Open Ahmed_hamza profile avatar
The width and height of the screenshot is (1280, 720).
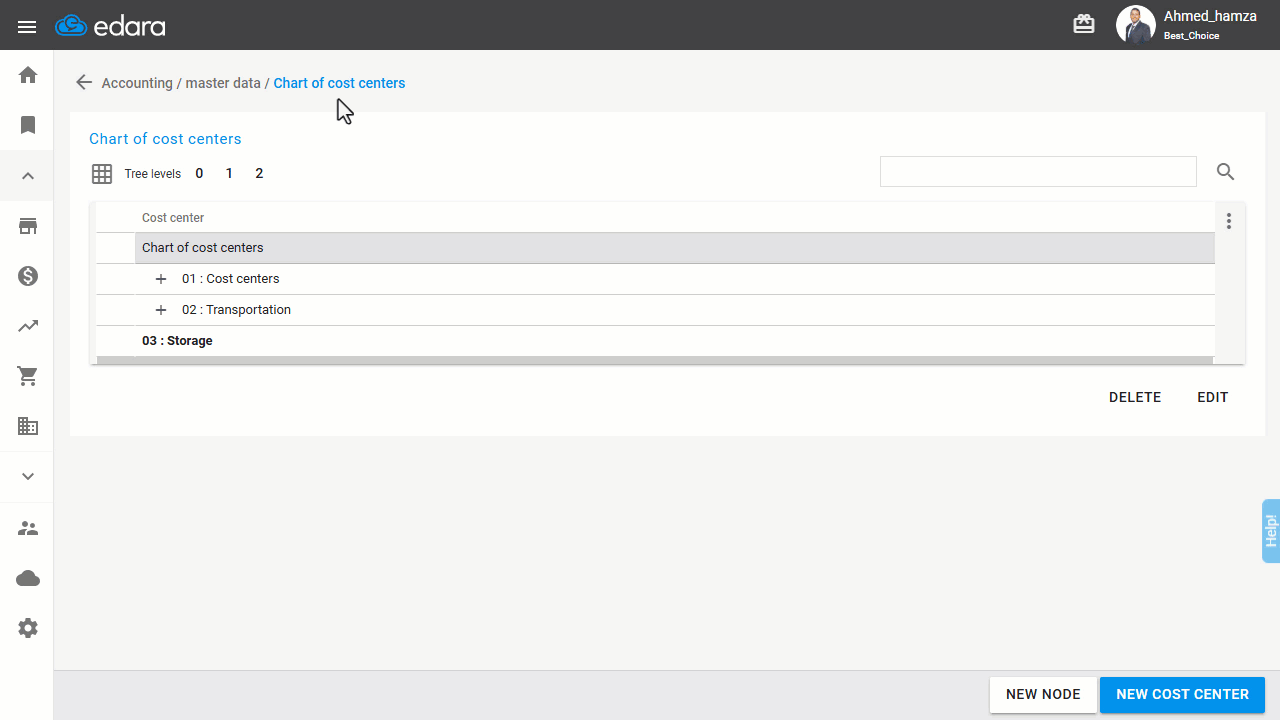(1135, 24)
